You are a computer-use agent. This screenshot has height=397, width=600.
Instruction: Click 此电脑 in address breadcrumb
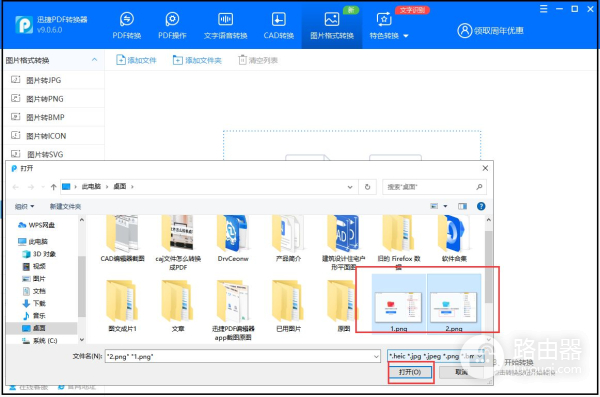point(91,186)
